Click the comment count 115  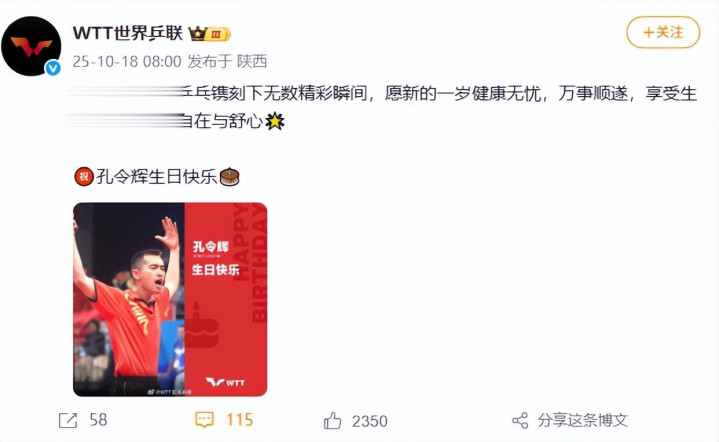tap(239, 420)
